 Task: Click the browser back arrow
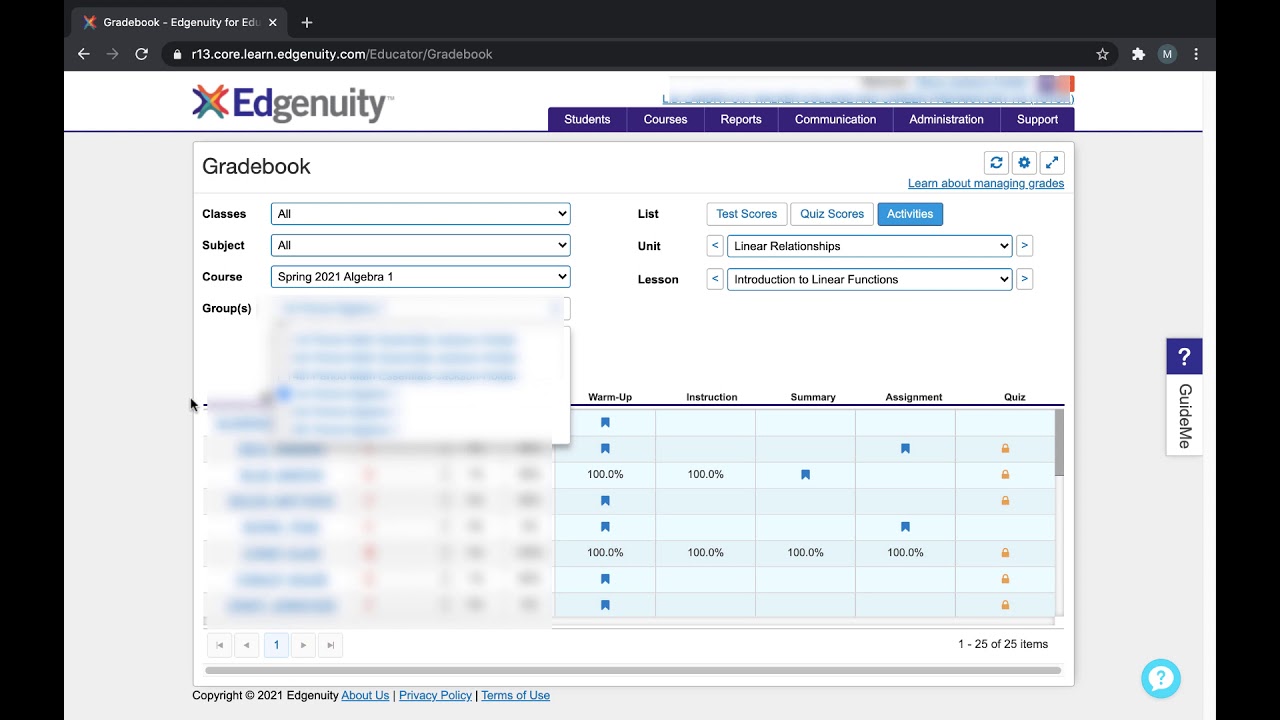84,54
